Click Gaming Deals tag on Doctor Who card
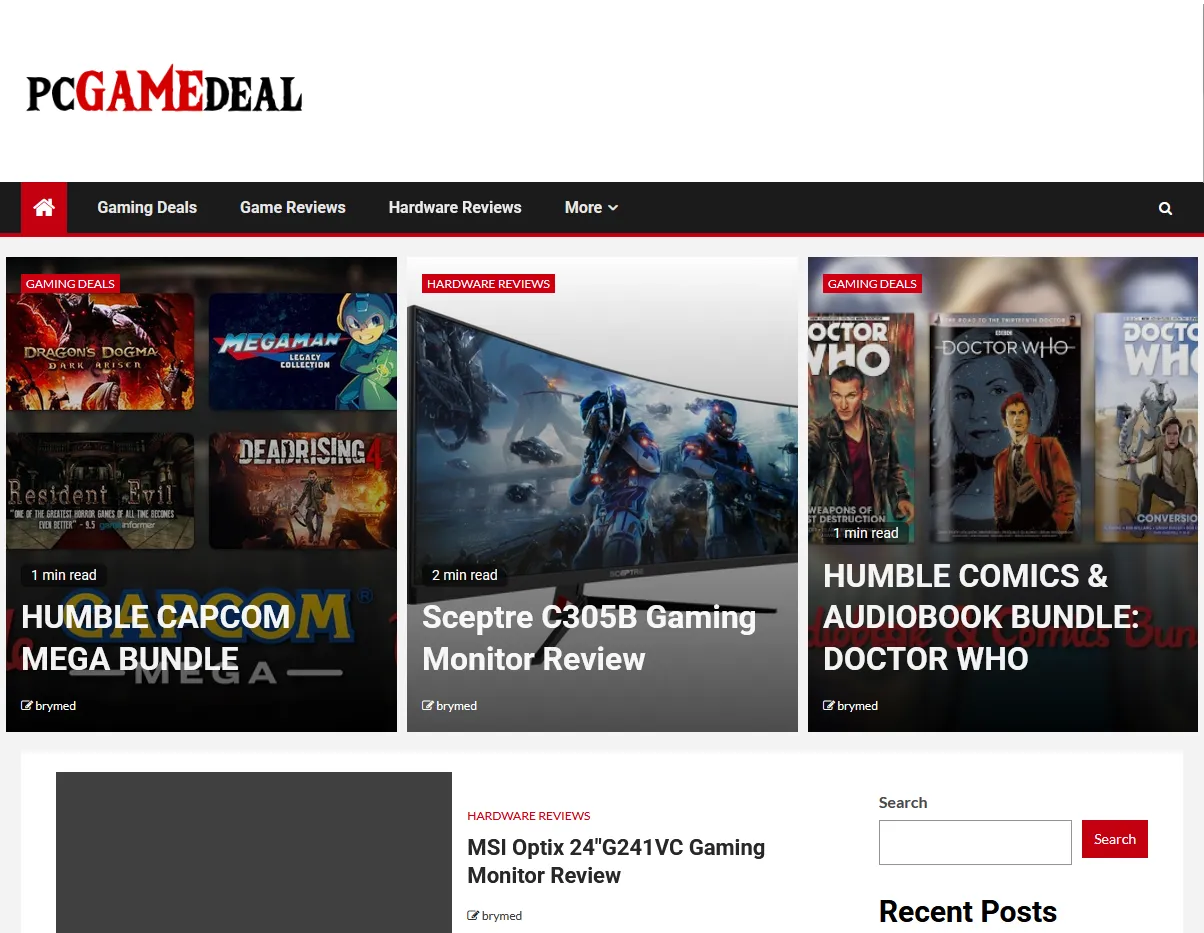1204x933 pixels. [872, 284]
